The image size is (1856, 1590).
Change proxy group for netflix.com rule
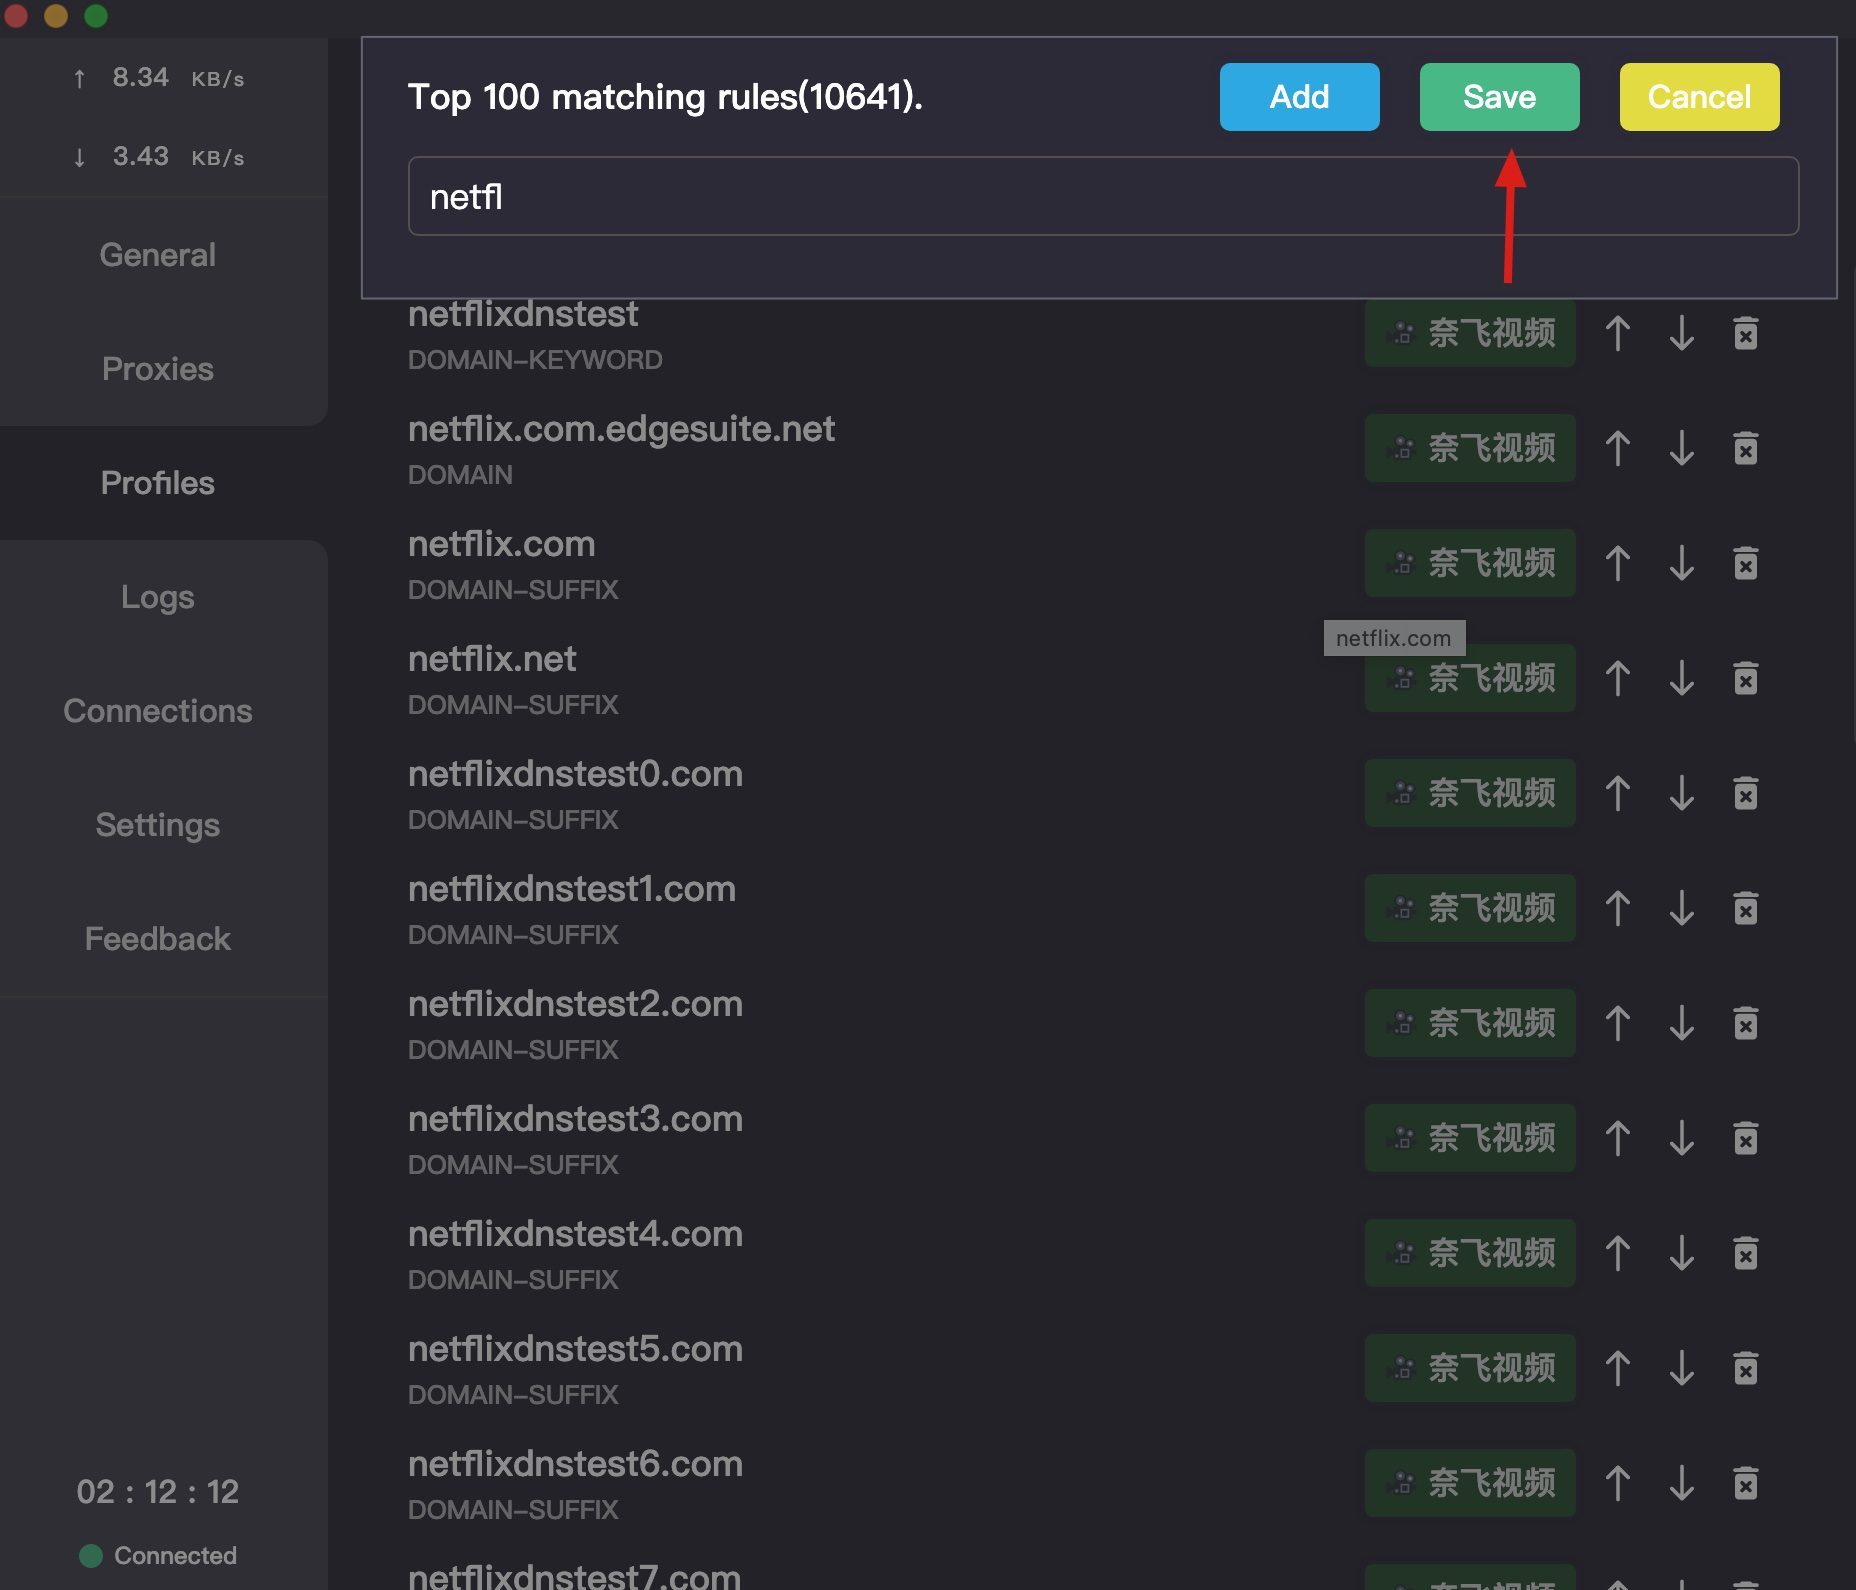coord(1470,563)
